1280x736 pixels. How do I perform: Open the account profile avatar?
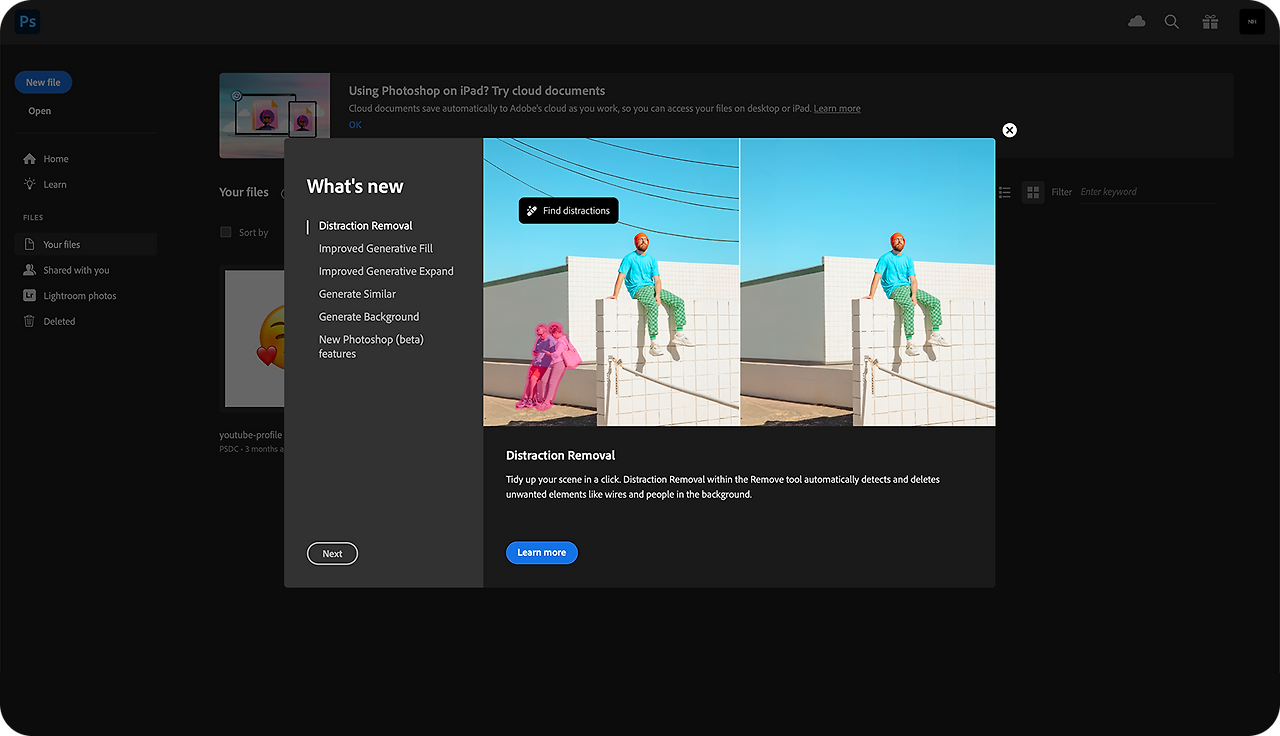(1252, 22)
